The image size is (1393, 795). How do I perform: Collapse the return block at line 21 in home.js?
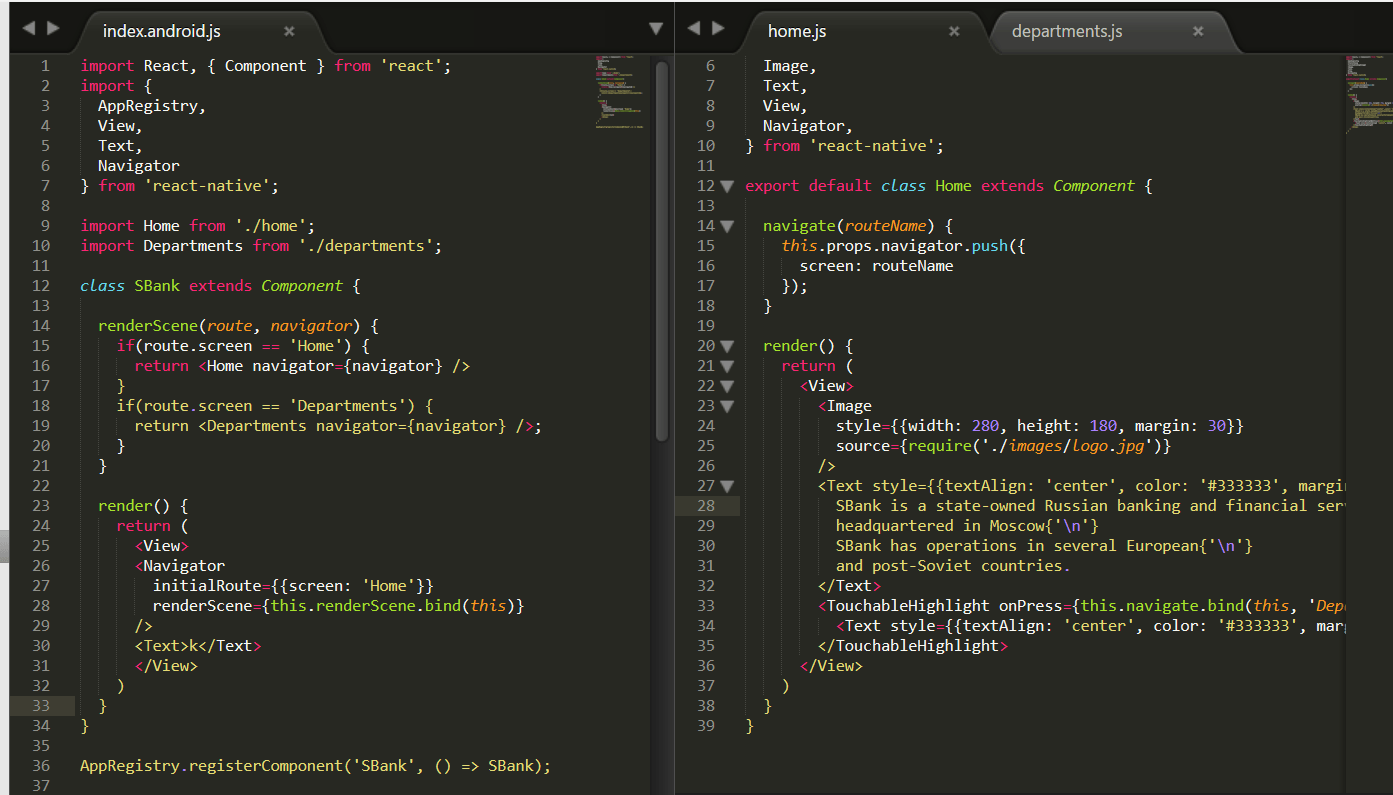pos(727,366)
